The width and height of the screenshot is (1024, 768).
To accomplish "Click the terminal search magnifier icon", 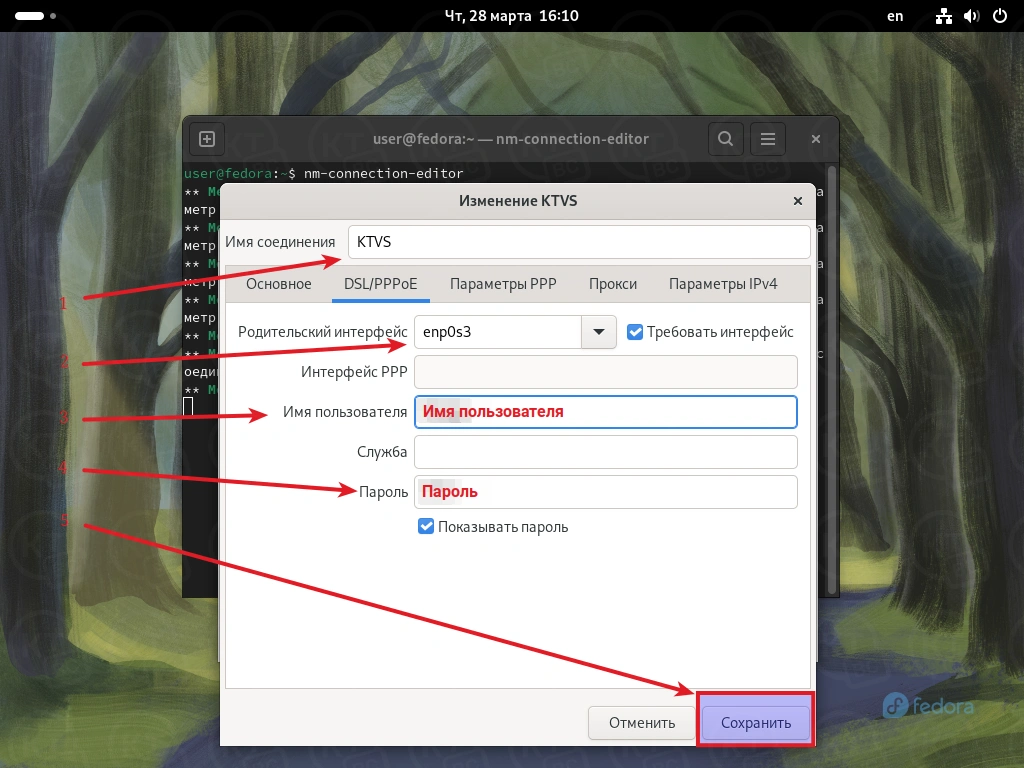I will point(726,139).
